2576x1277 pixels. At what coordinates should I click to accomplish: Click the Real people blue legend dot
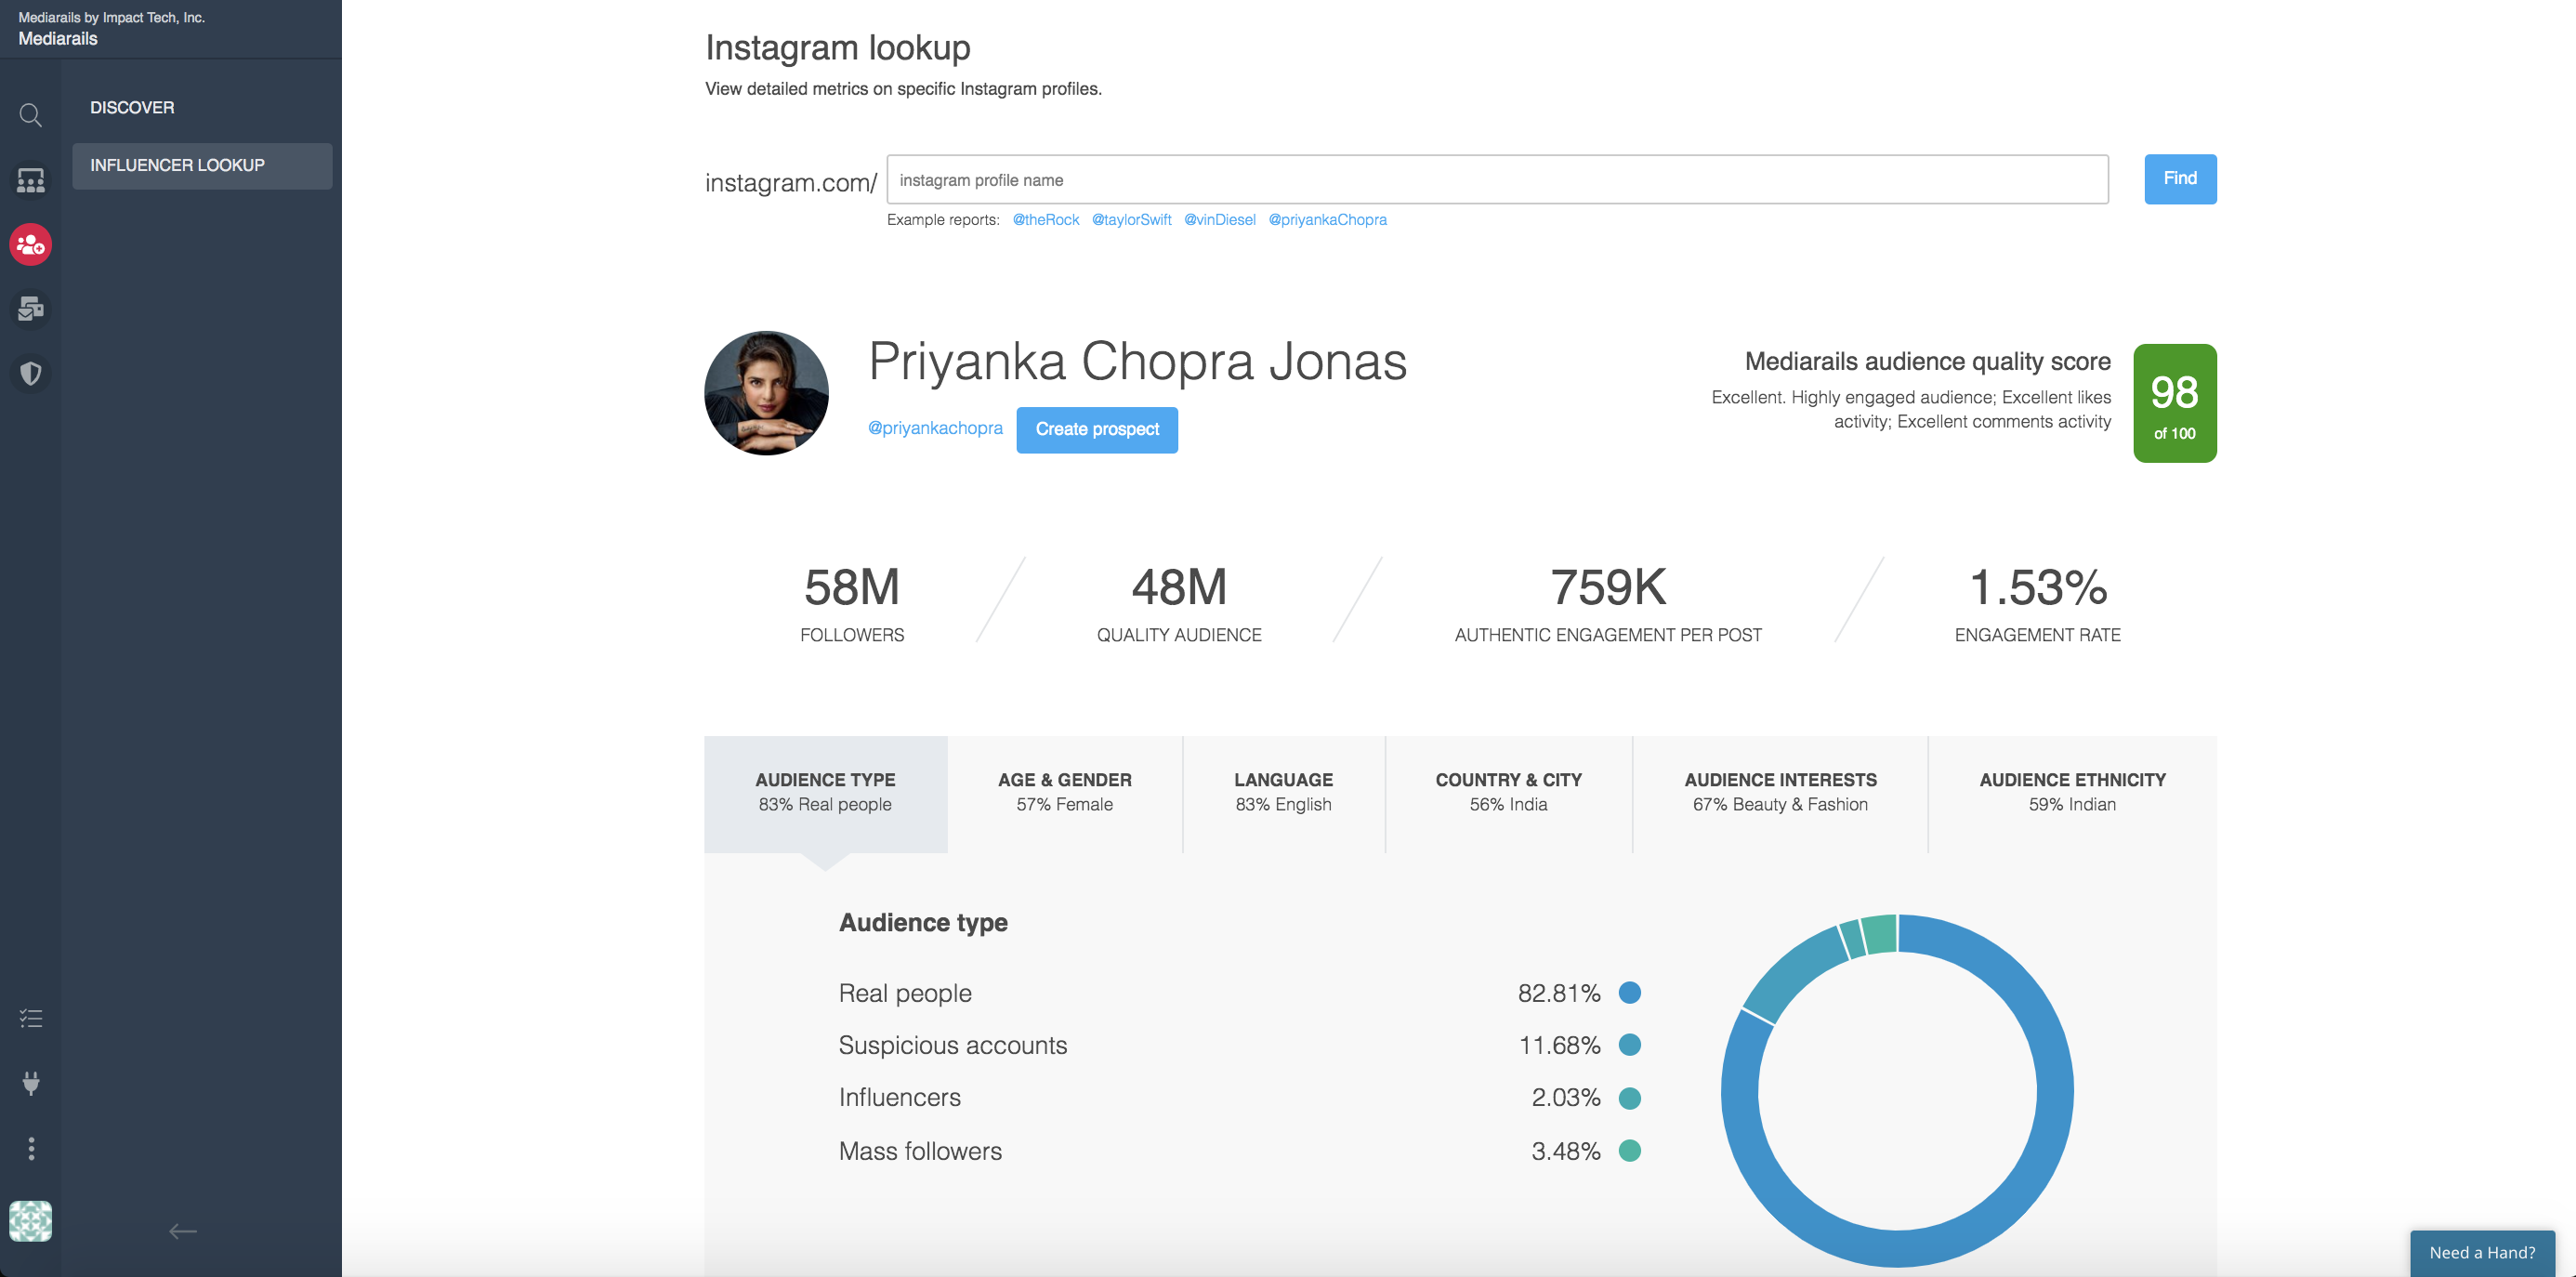[1629, 993]
